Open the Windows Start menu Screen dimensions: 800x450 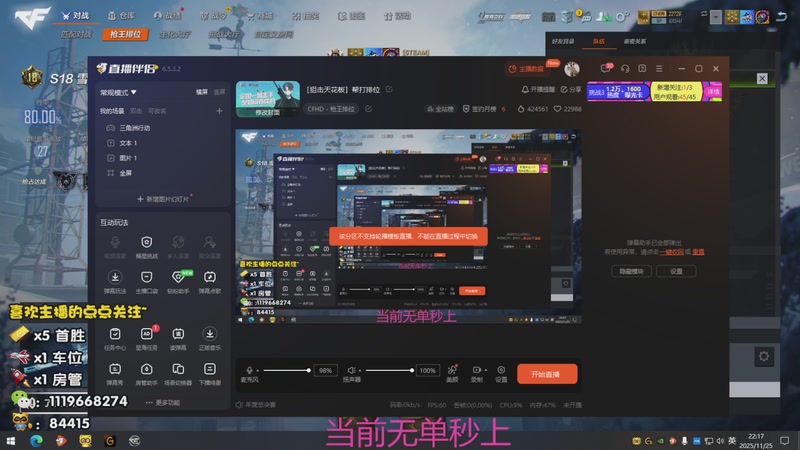10,441
